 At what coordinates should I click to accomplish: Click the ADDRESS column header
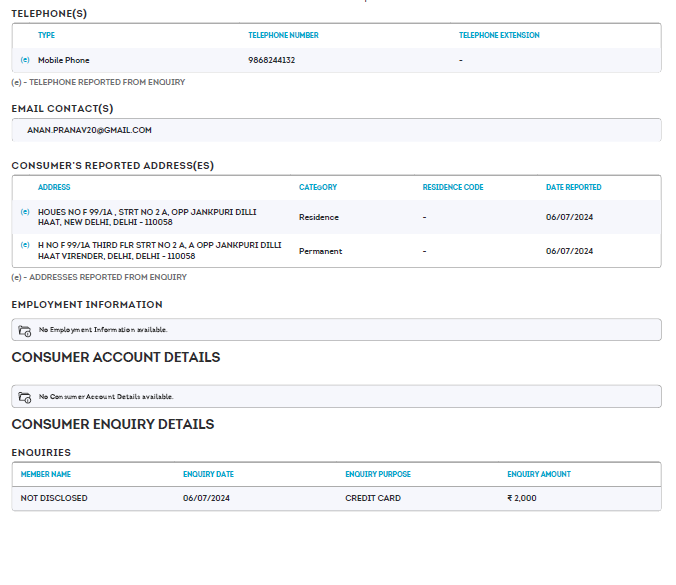coord(54,187)
